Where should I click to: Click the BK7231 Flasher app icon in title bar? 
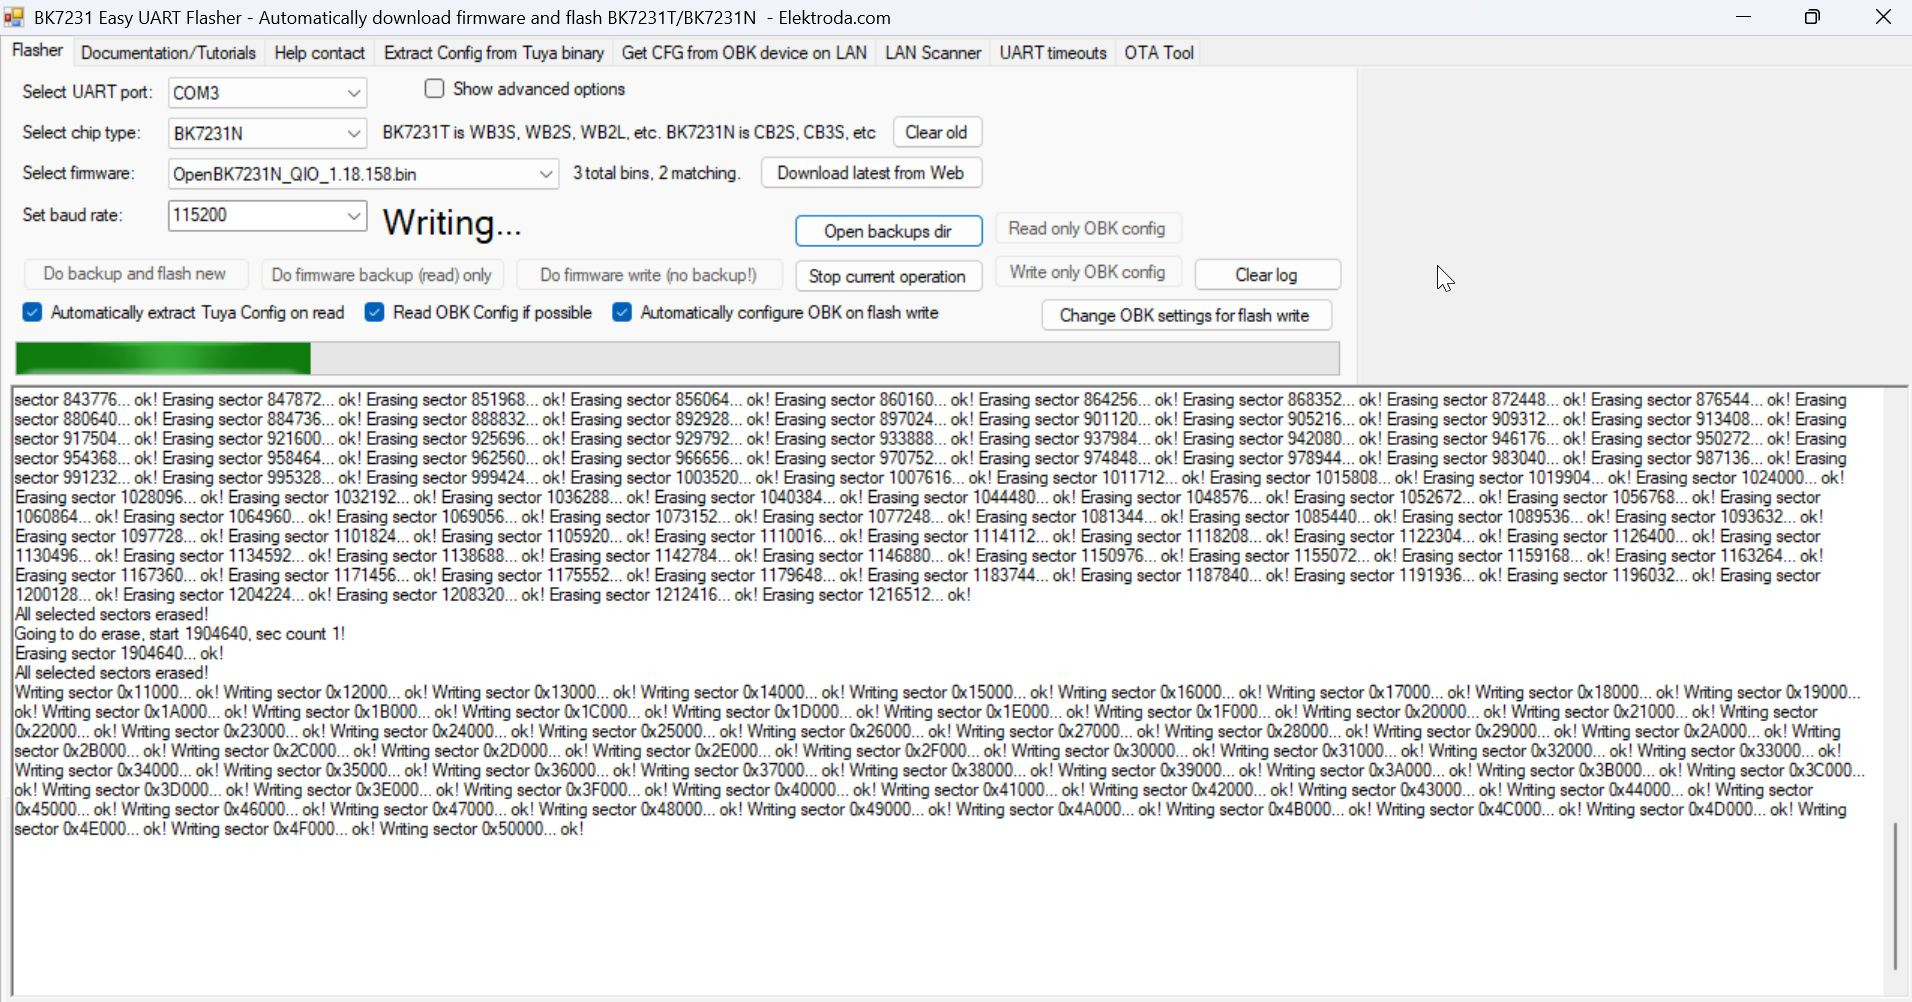click(14, 17)
